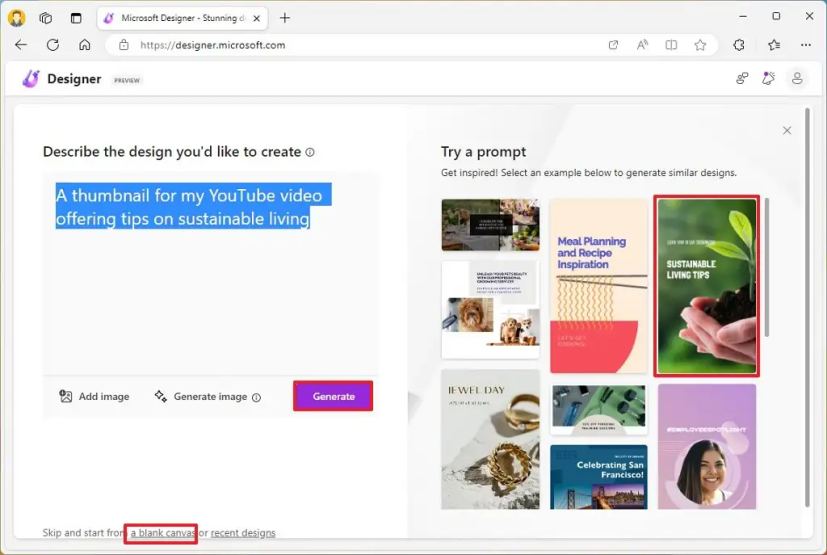Open the tab actions menu icon
Image resolution: width=827 pixels, height=555 pixels.
(x=76, y=18)
